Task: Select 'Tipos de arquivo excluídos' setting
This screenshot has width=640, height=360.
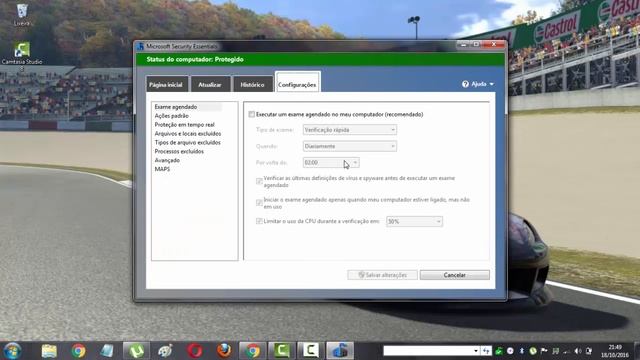Action: point(187,142)
